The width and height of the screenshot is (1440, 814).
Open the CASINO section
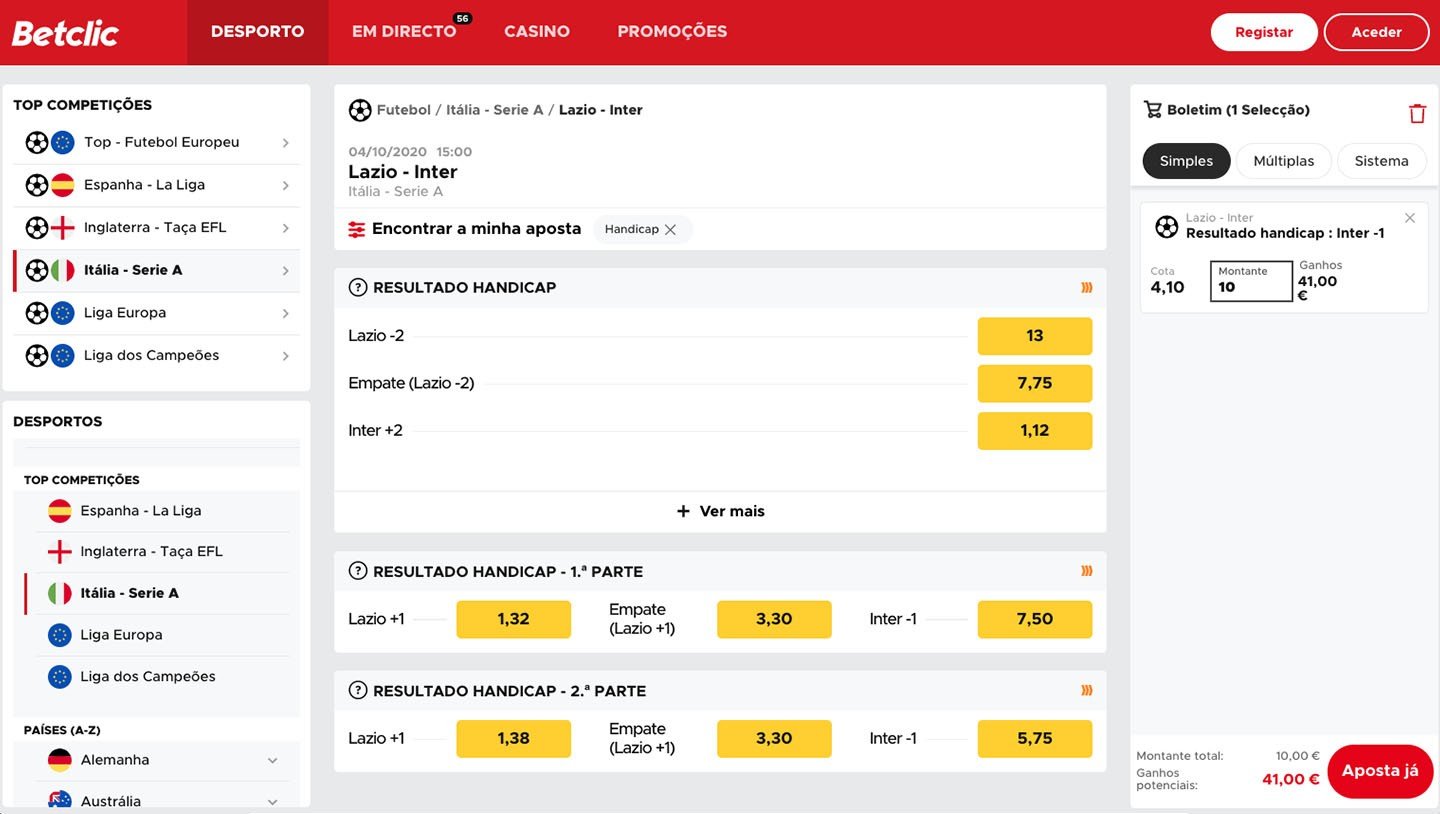537,31
